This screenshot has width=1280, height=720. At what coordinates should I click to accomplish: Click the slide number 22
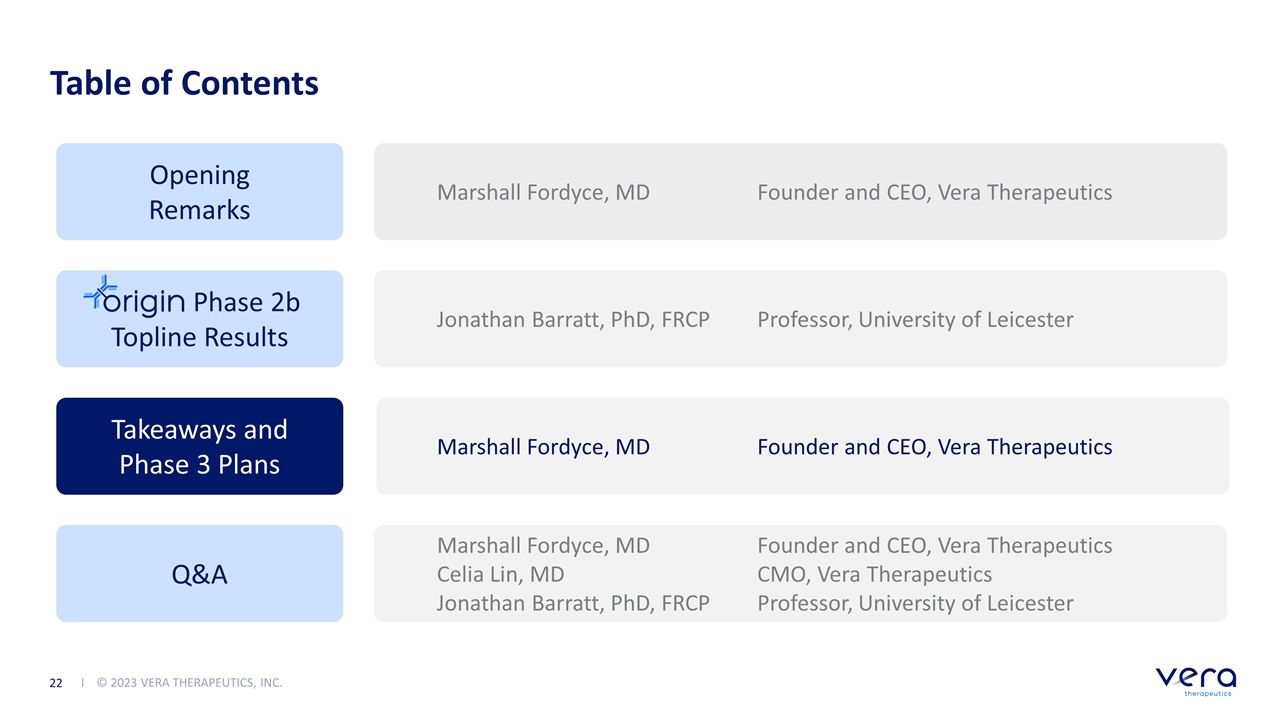57,683
